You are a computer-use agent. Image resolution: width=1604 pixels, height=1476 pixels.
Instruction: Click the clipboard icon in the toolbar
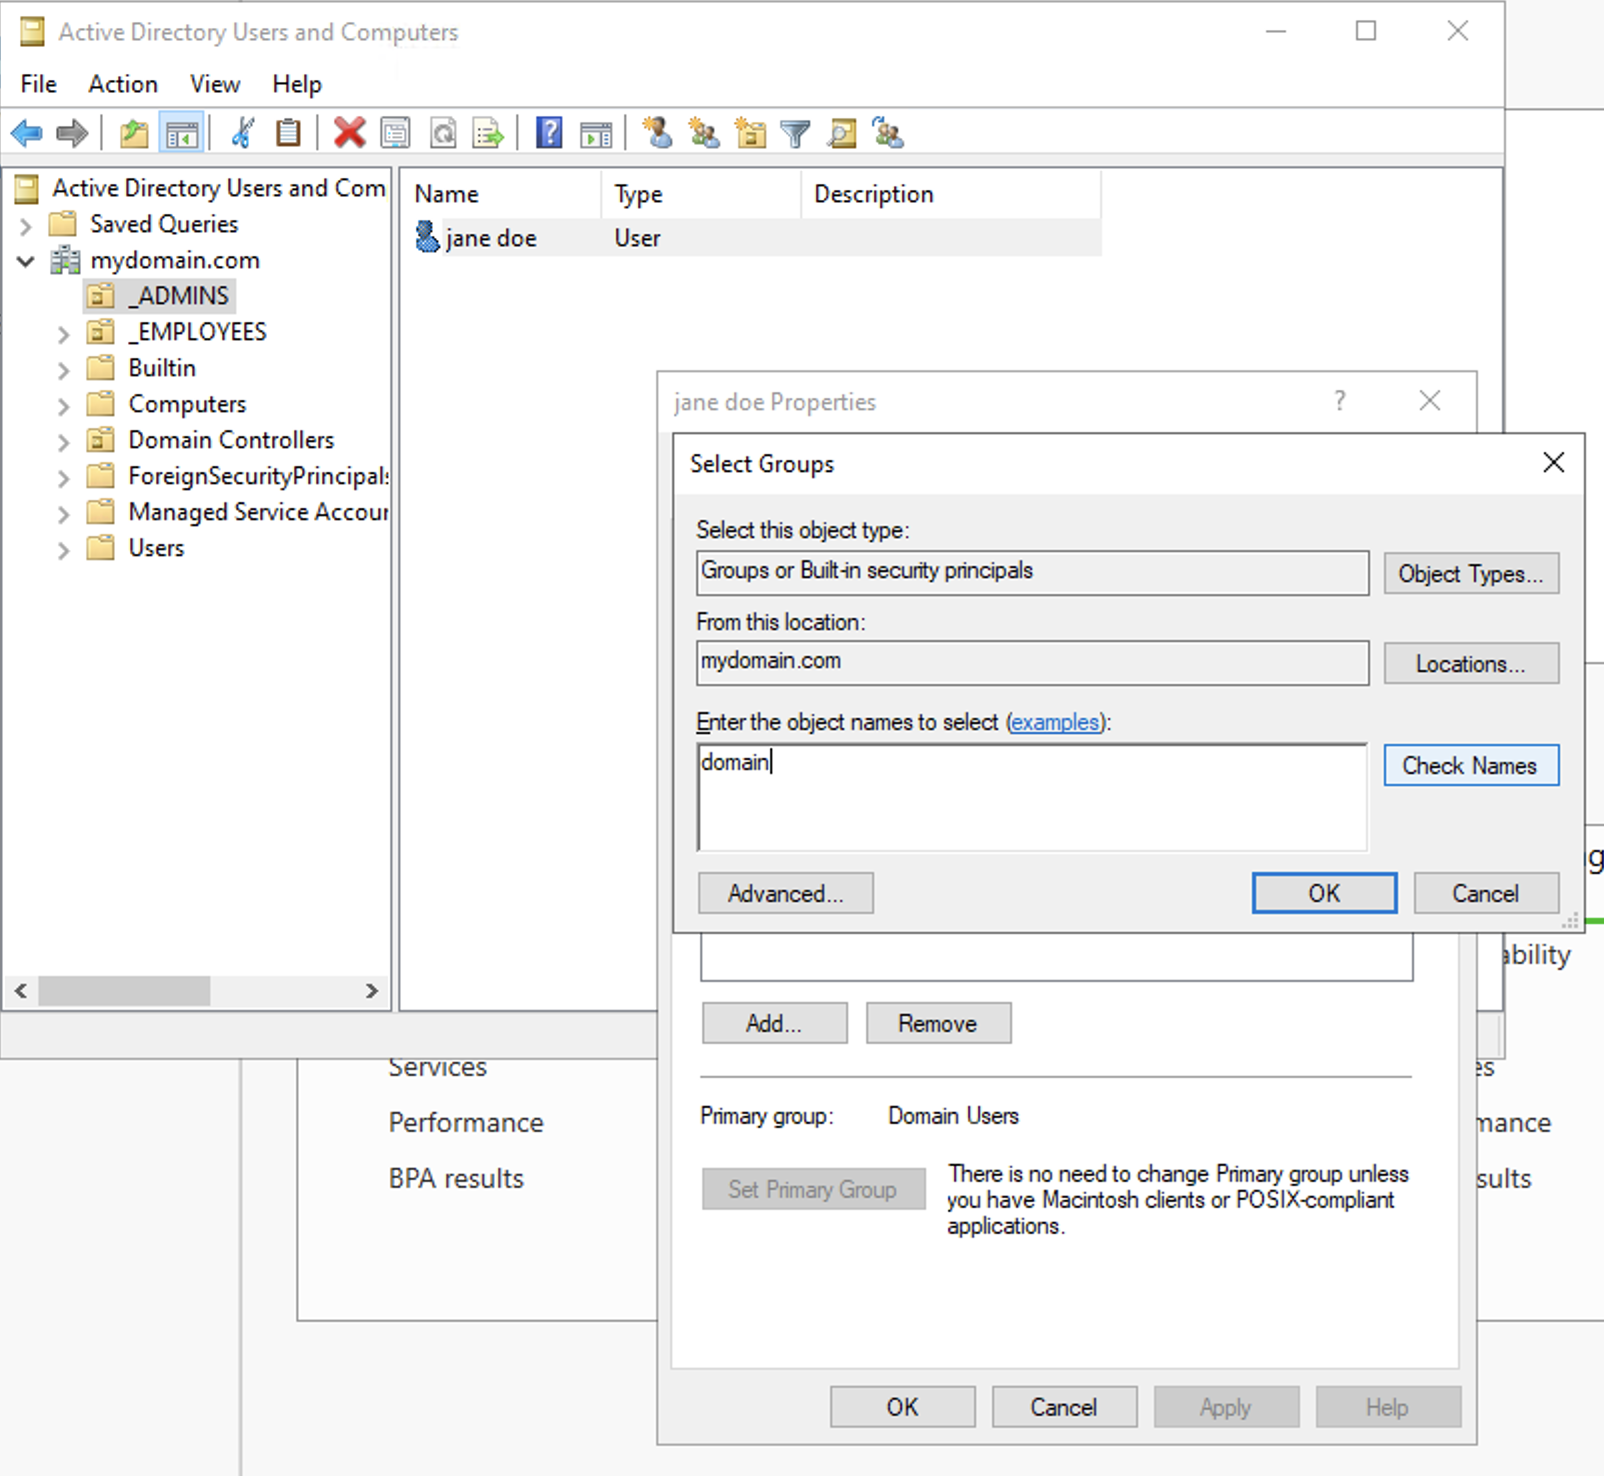click(288, 133)
